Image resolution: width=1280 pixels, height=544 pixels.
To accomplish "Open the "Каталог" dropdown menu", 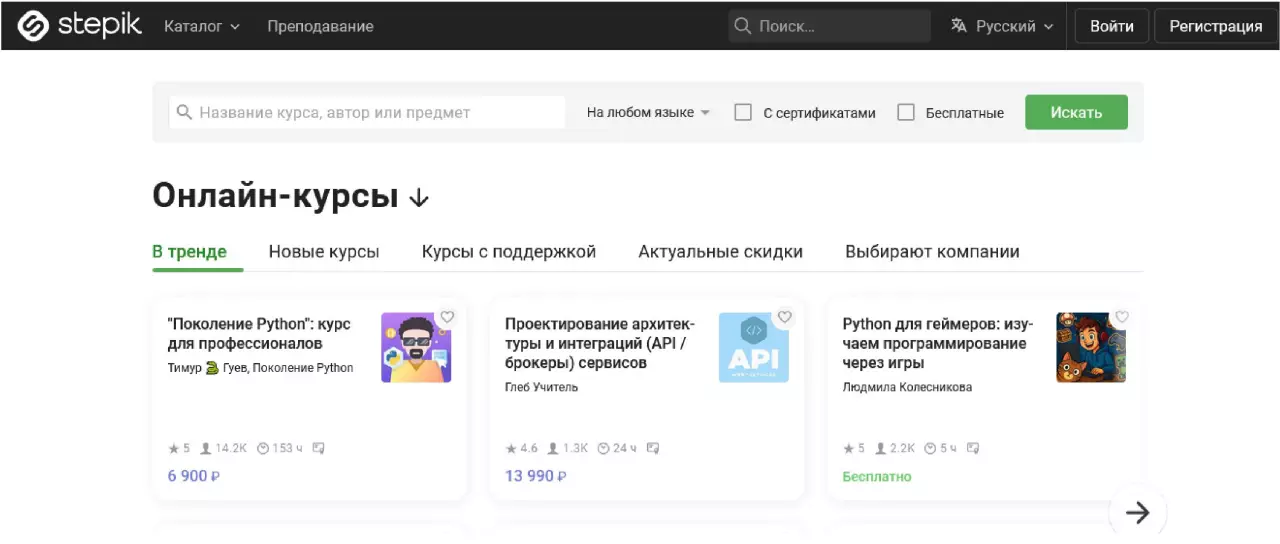I will click(202, 26).
